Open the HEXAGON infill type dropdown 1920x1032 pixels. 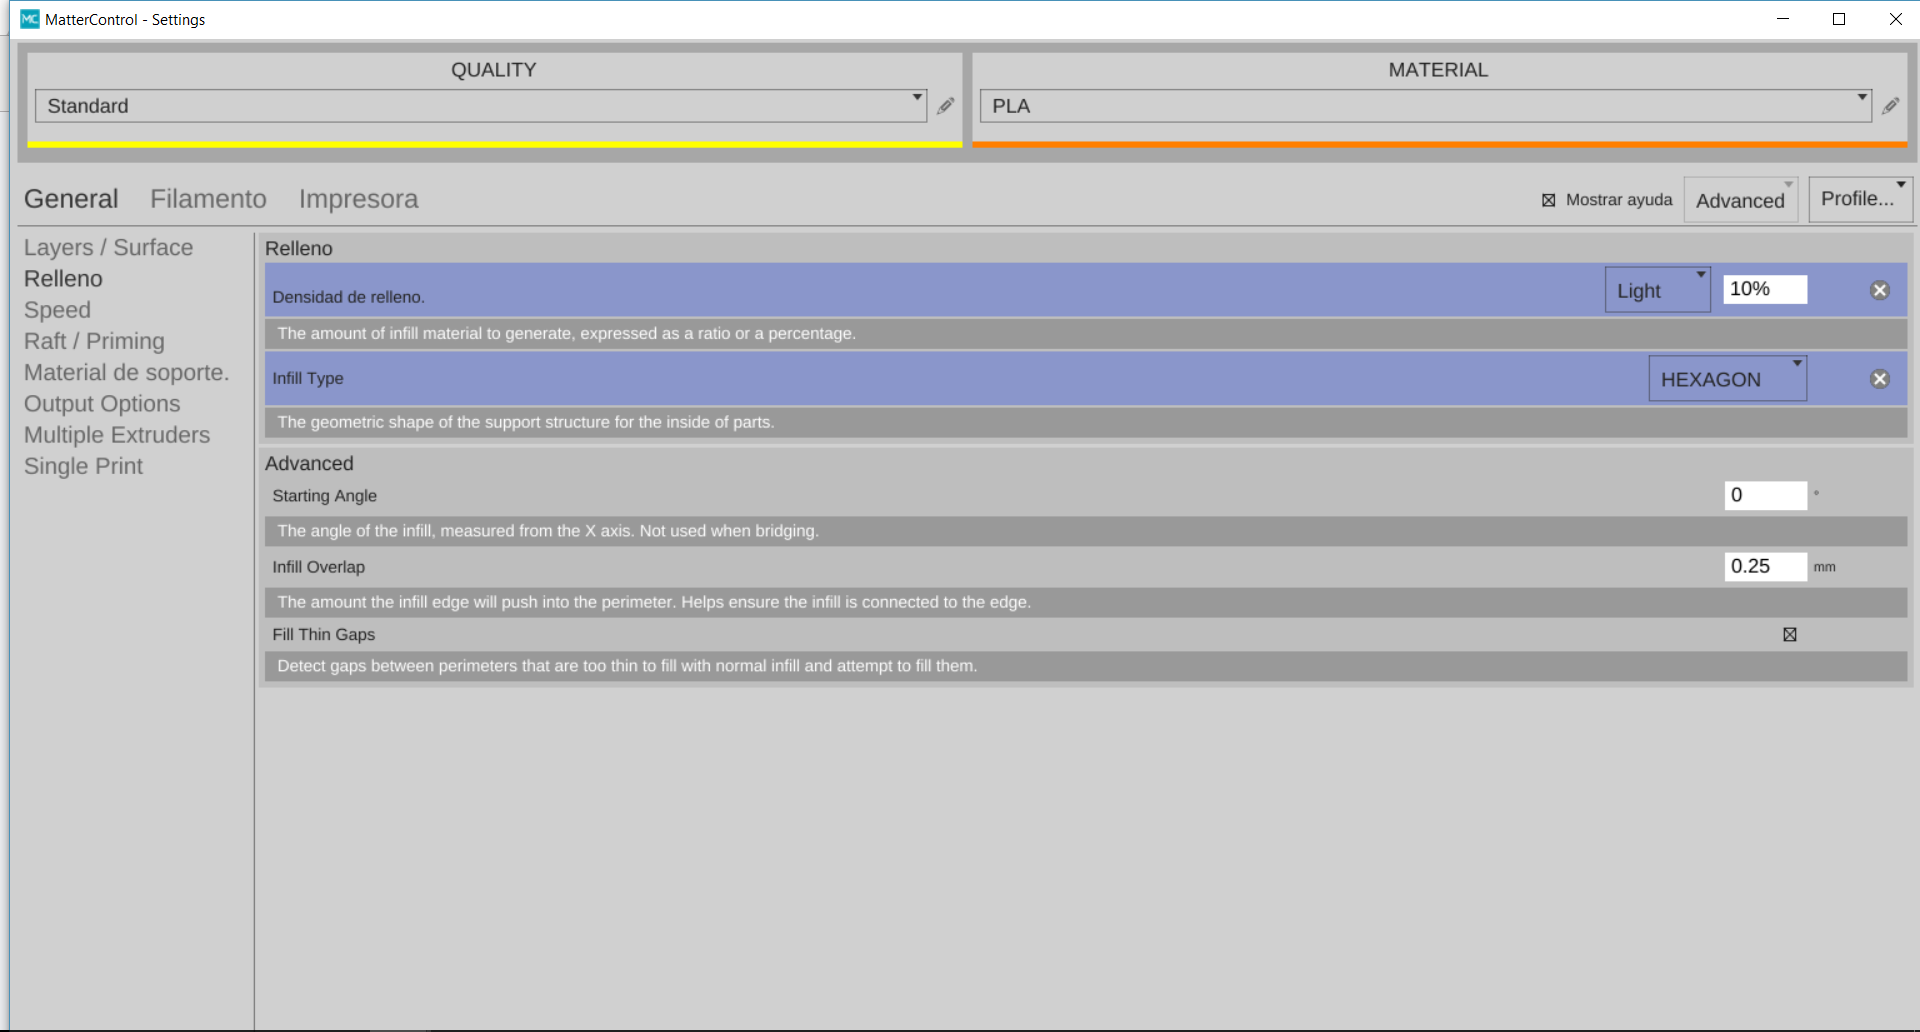click(1727, 379)
